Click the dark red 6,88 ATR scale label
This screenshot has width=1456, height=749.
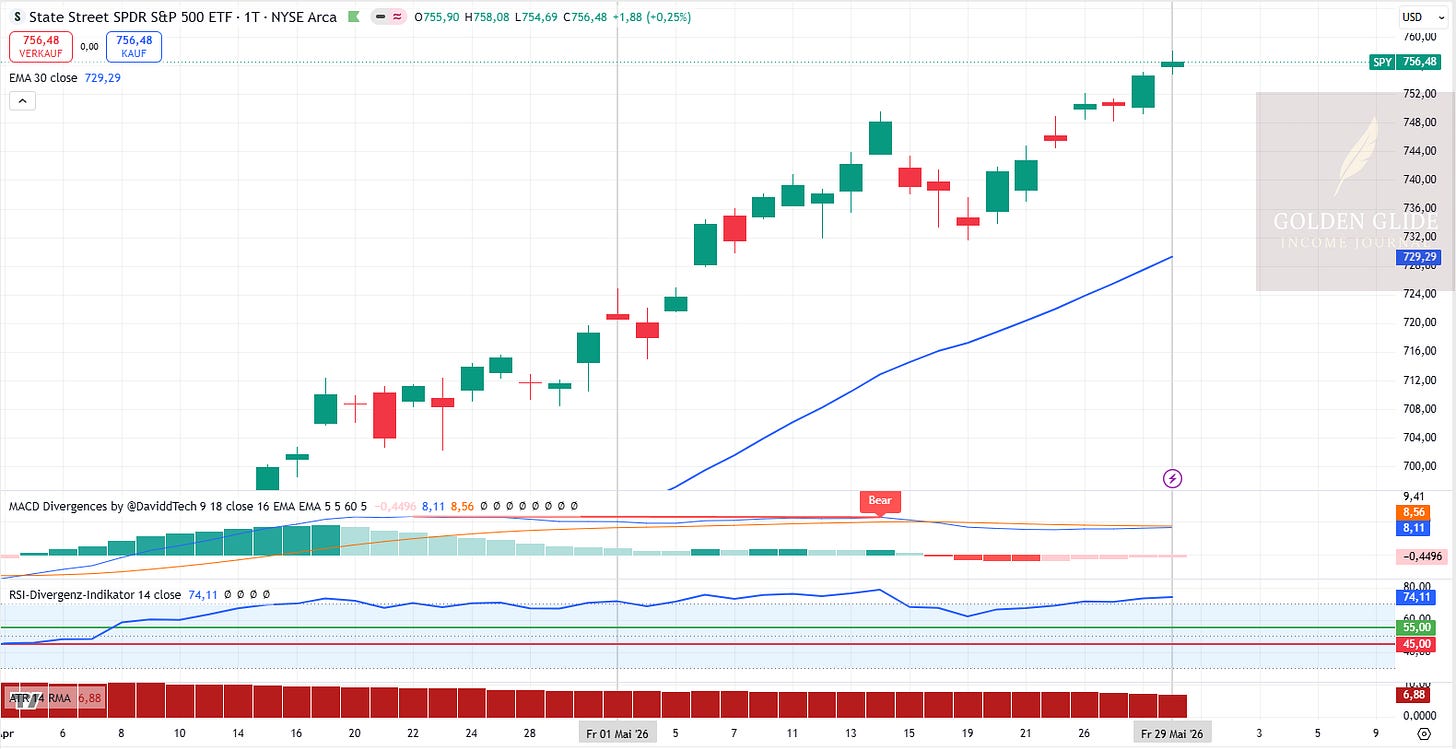tap(1411, 694)
